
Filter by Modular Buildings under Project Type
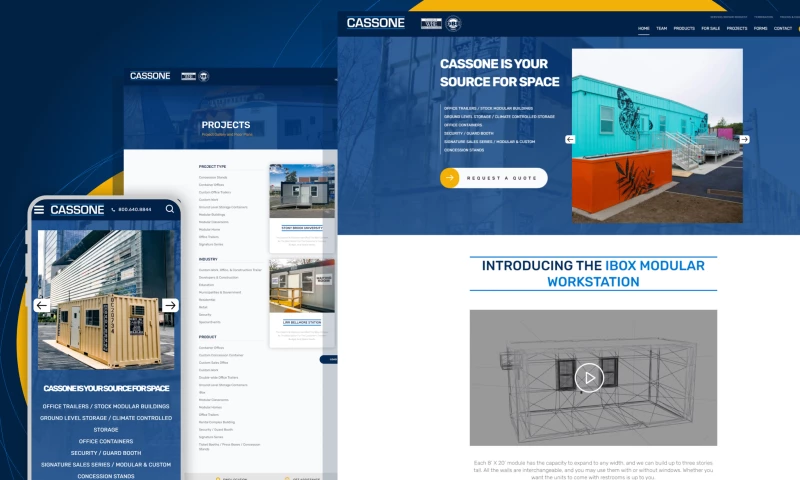click(x=212, y=215)
